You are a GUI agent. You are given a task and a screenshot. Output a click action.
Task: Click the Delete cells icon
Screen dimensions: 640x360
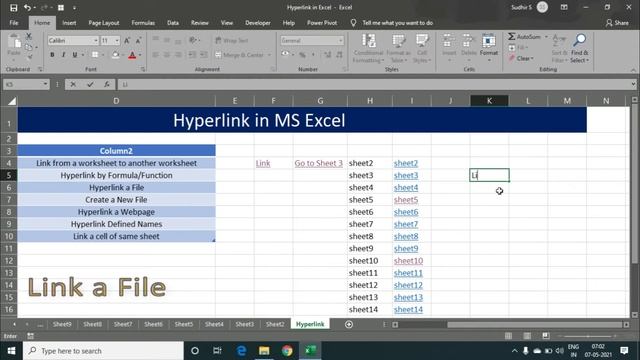point(468,41)
